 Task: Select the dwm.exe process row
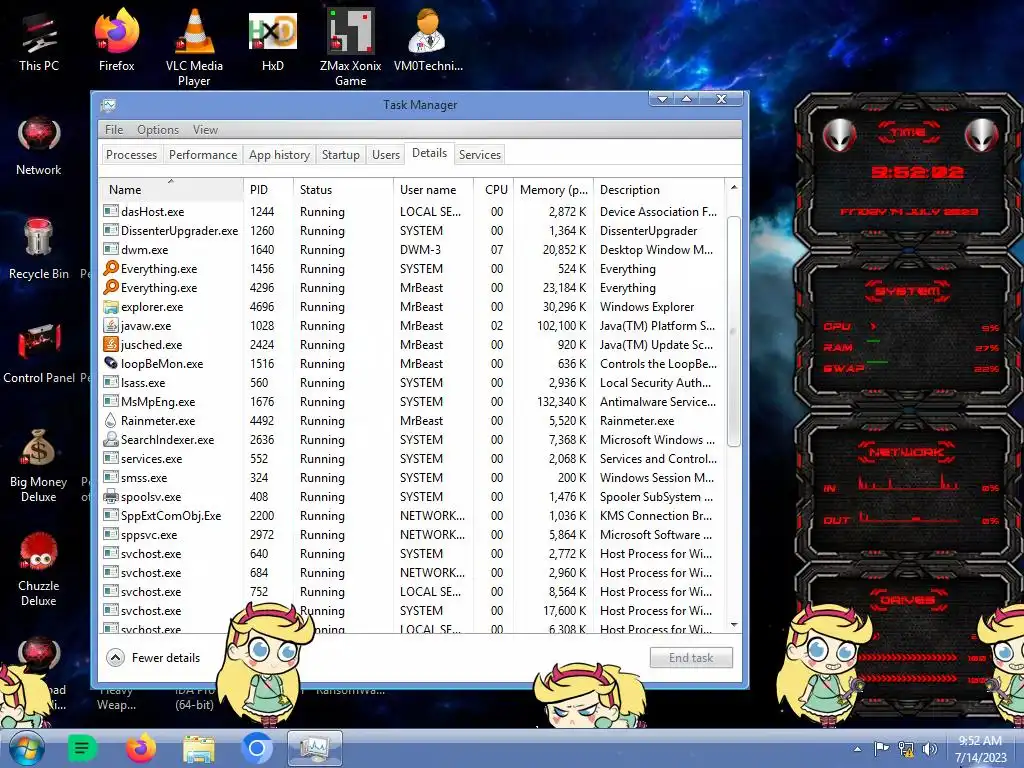(411, 249)
